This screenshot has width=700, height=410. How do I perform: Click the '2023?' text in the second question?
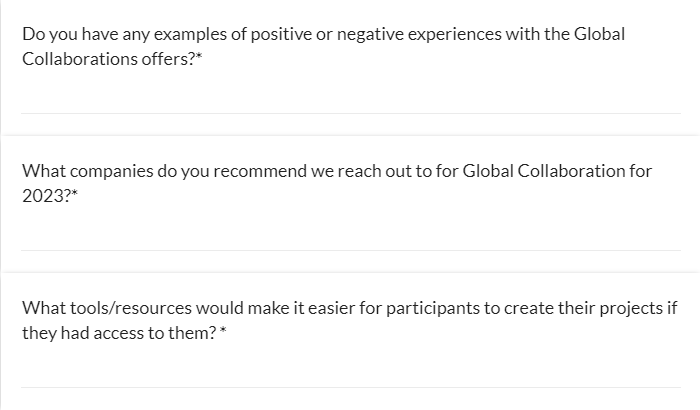[44, 195]
